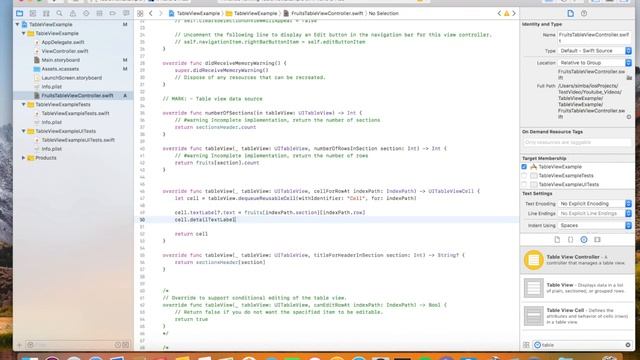Image resolution: width=640 pixels, height=360 pixels.
Task: Open the Debug navigator
Action: (99, 13)
